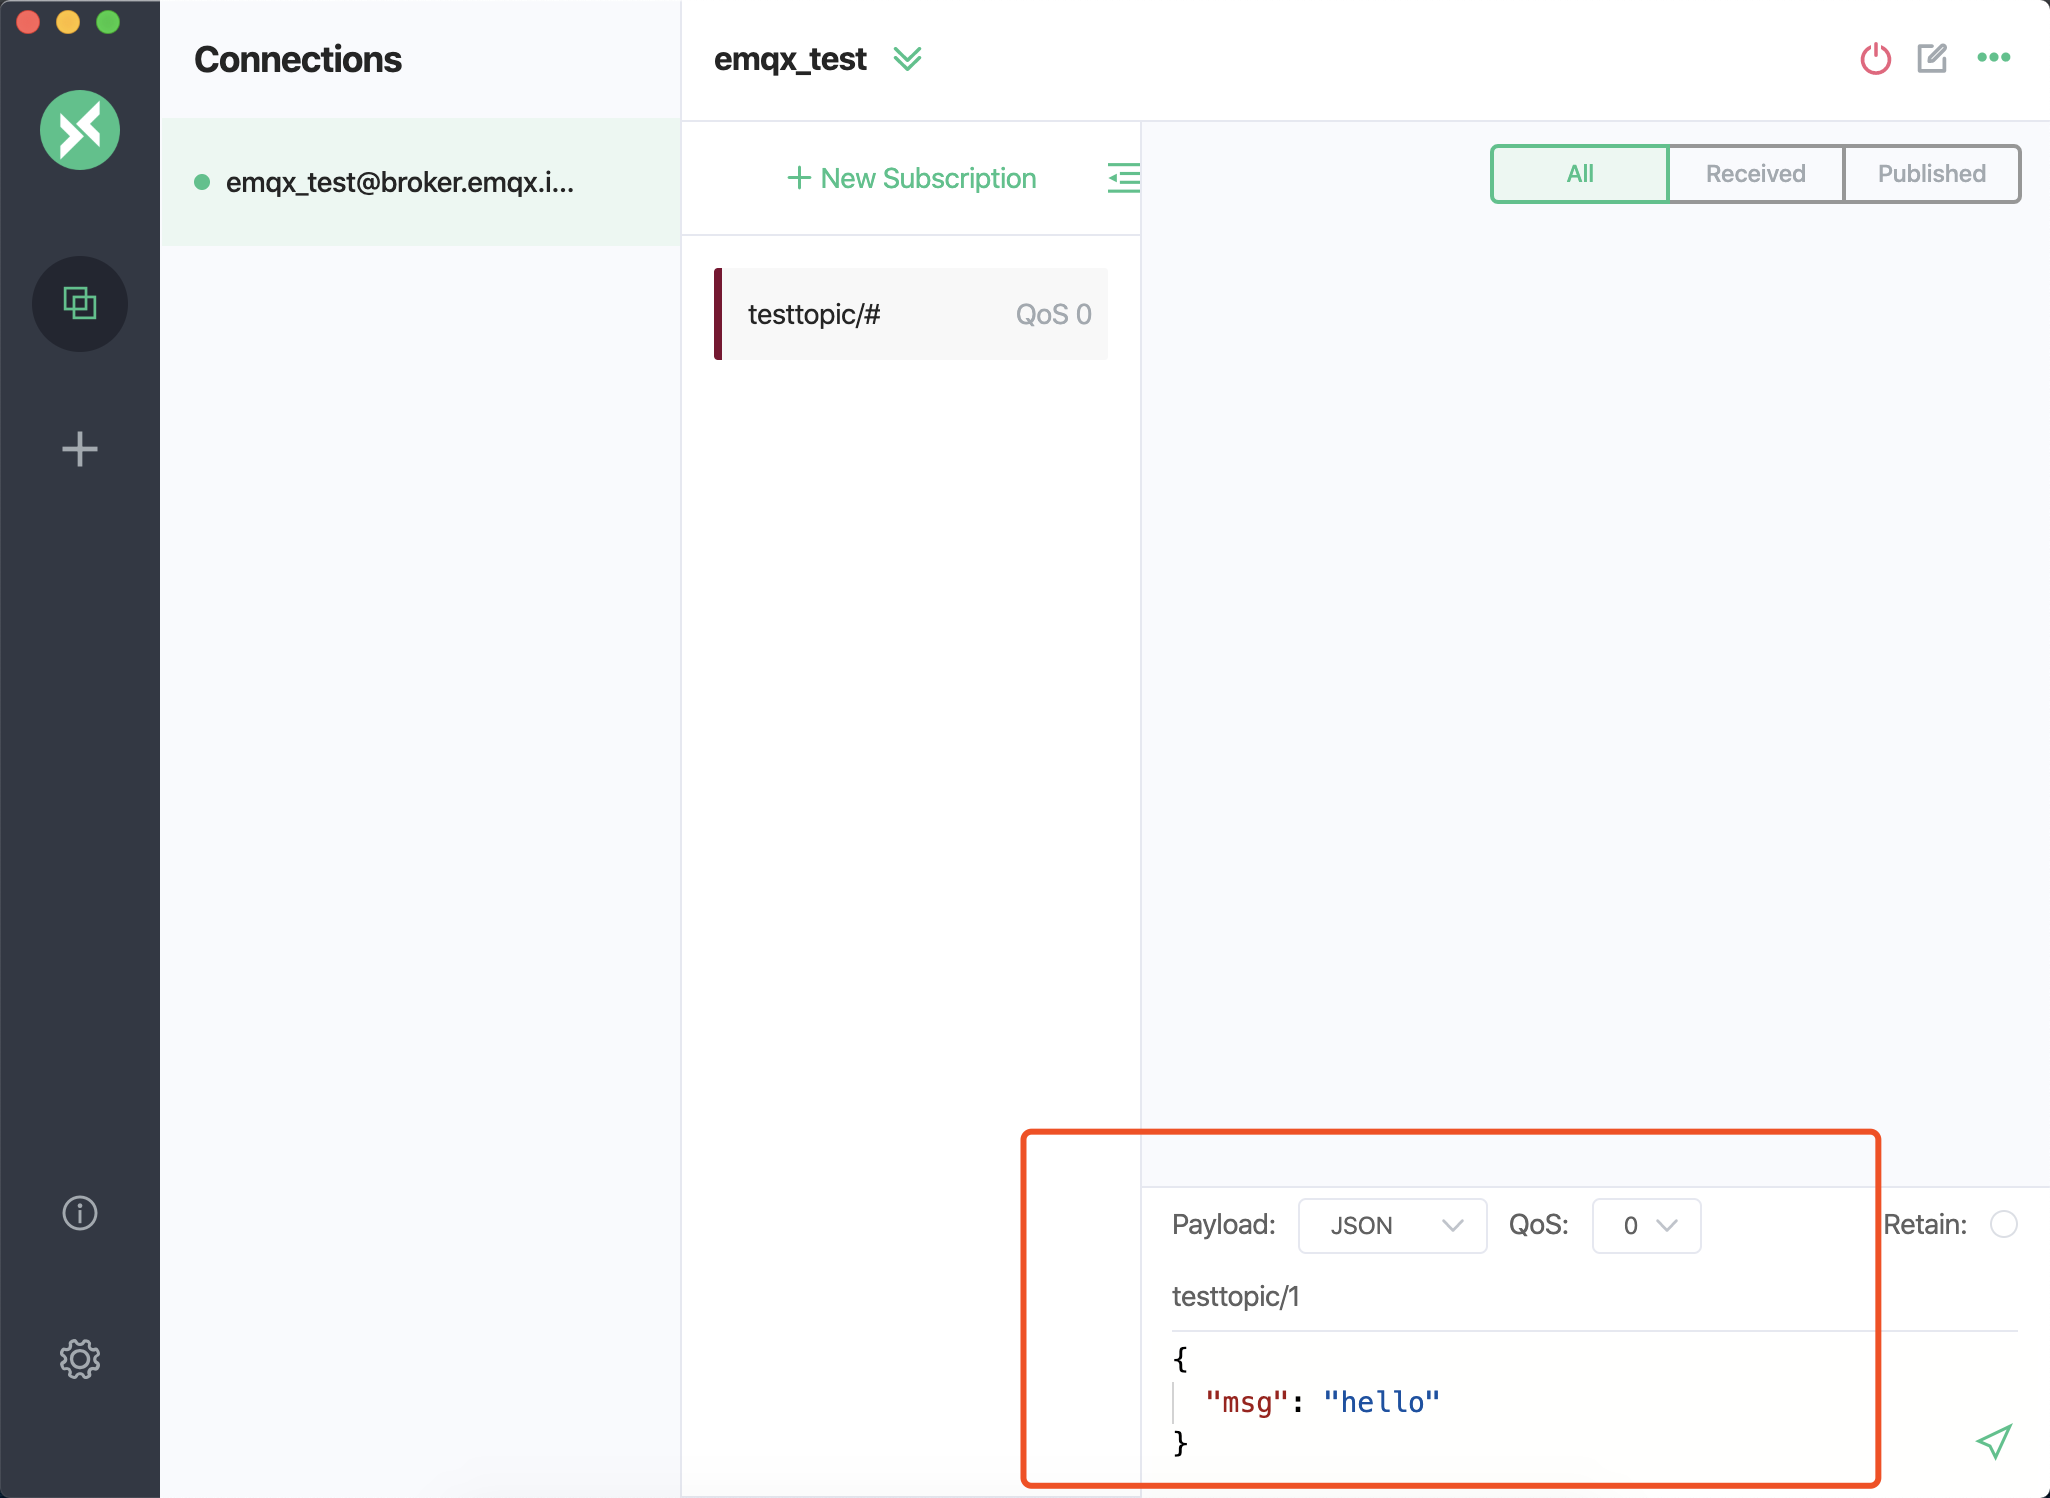Select the All messages tab
This screenshot has width=2050, height=1498.
[1579, 174]
